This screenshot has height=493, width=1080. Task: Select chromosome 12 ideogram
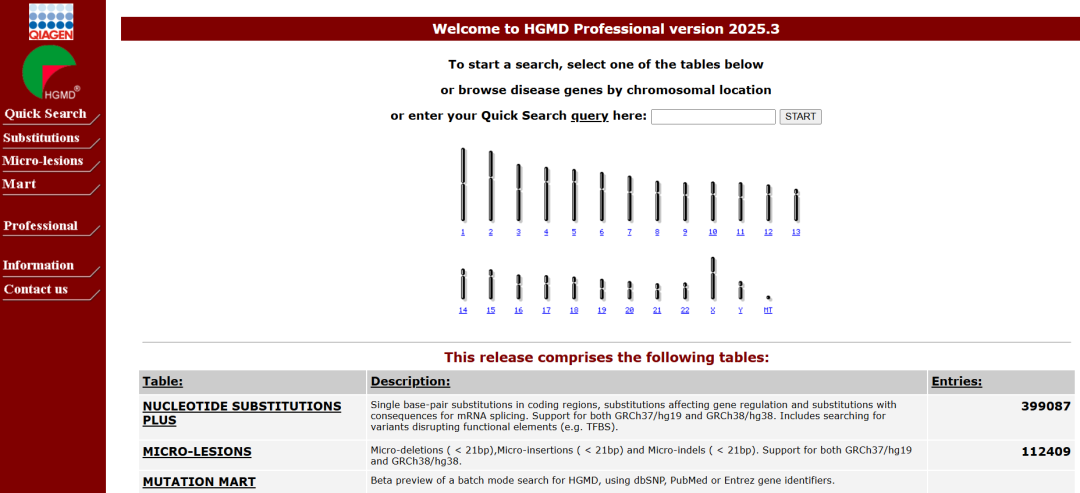pos(768,203)
